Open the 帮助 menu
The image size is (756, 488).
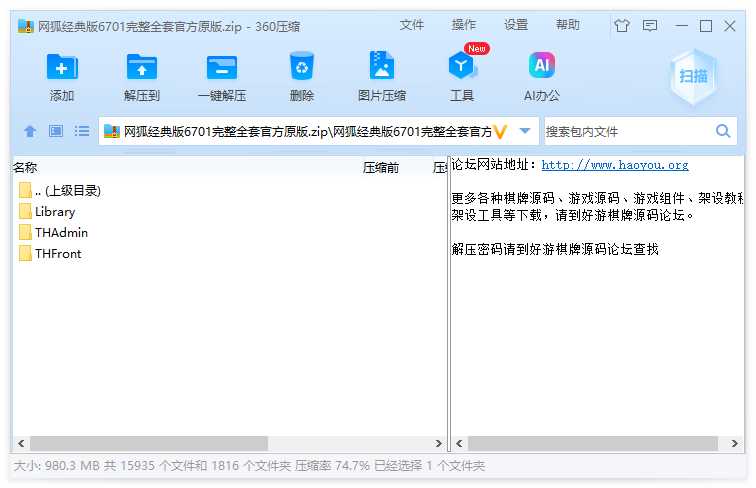coord(568,25)
